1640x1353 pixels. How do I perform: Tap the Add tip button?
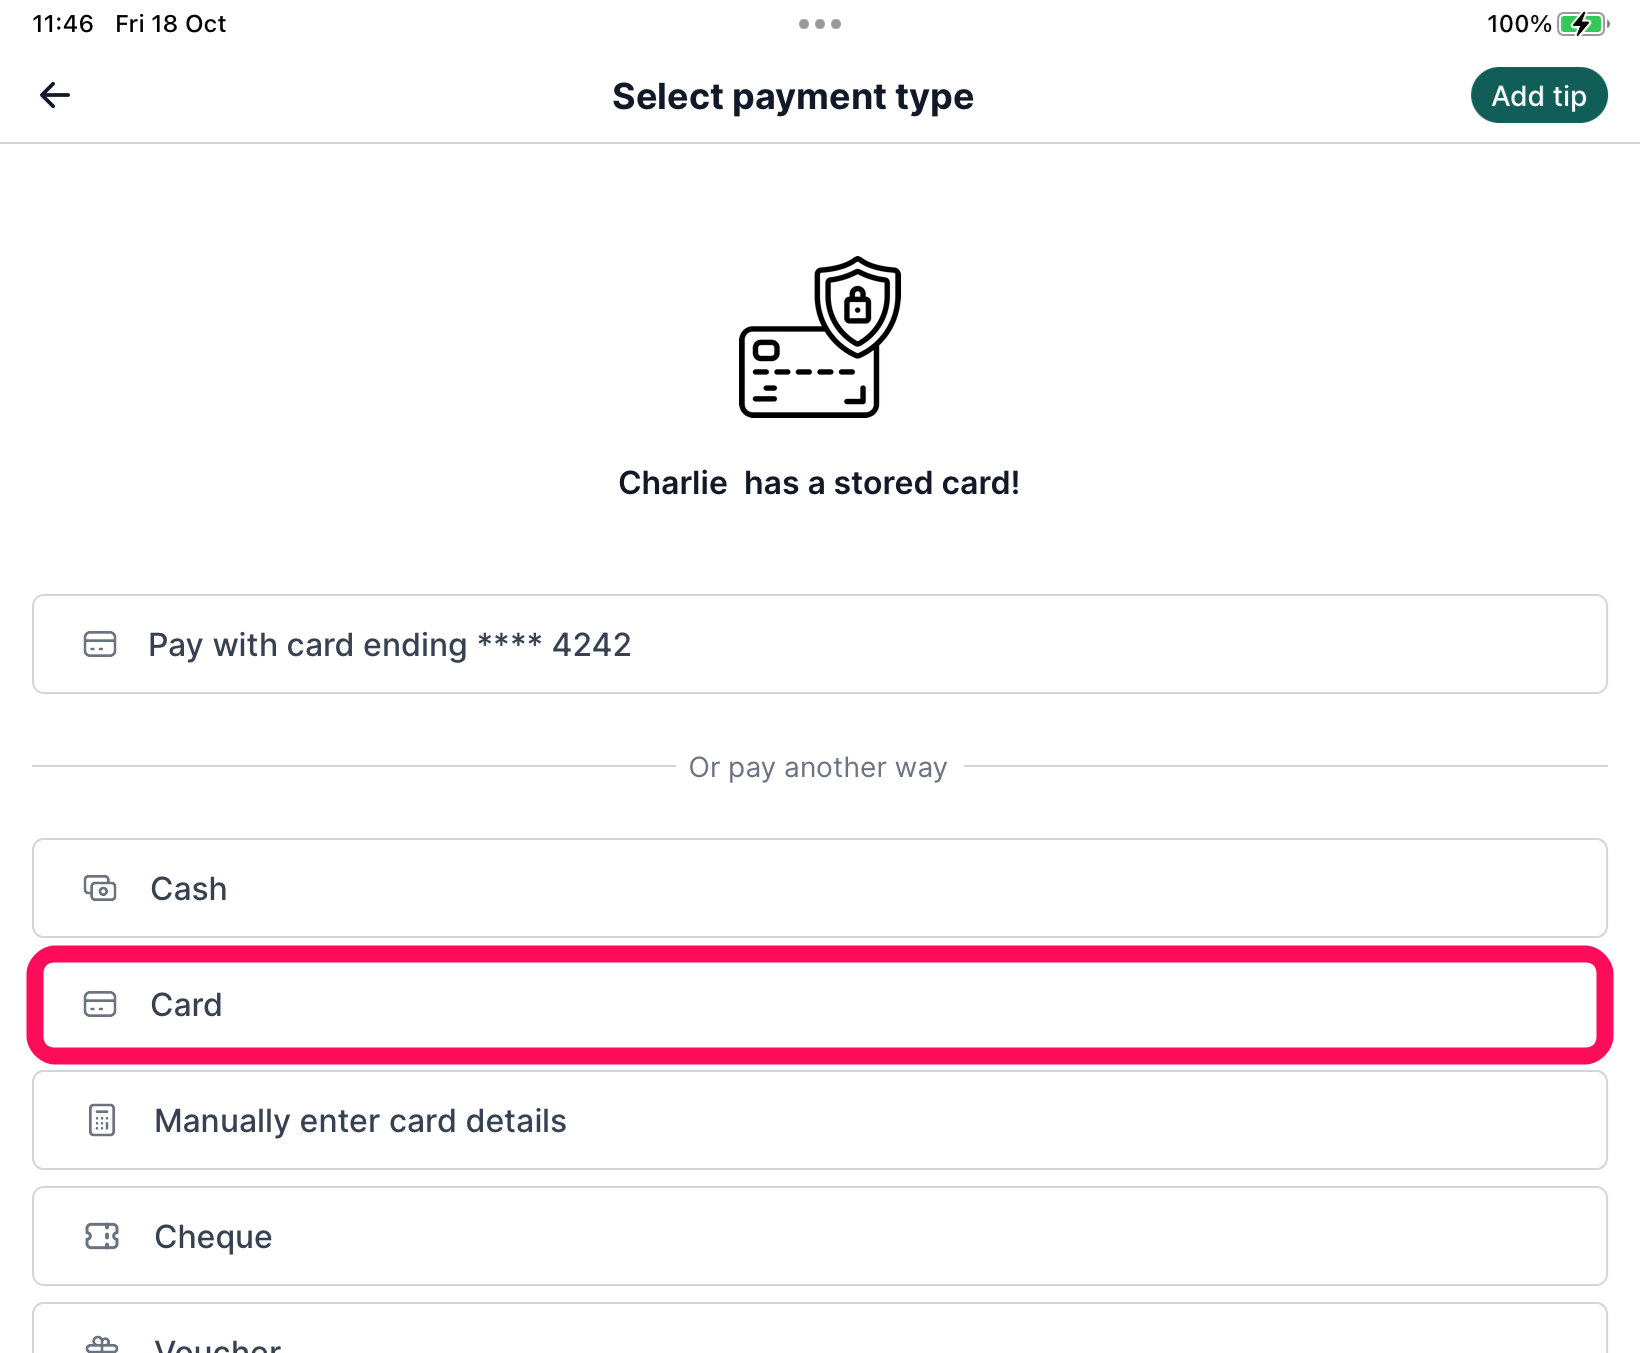pos(1539,95)
